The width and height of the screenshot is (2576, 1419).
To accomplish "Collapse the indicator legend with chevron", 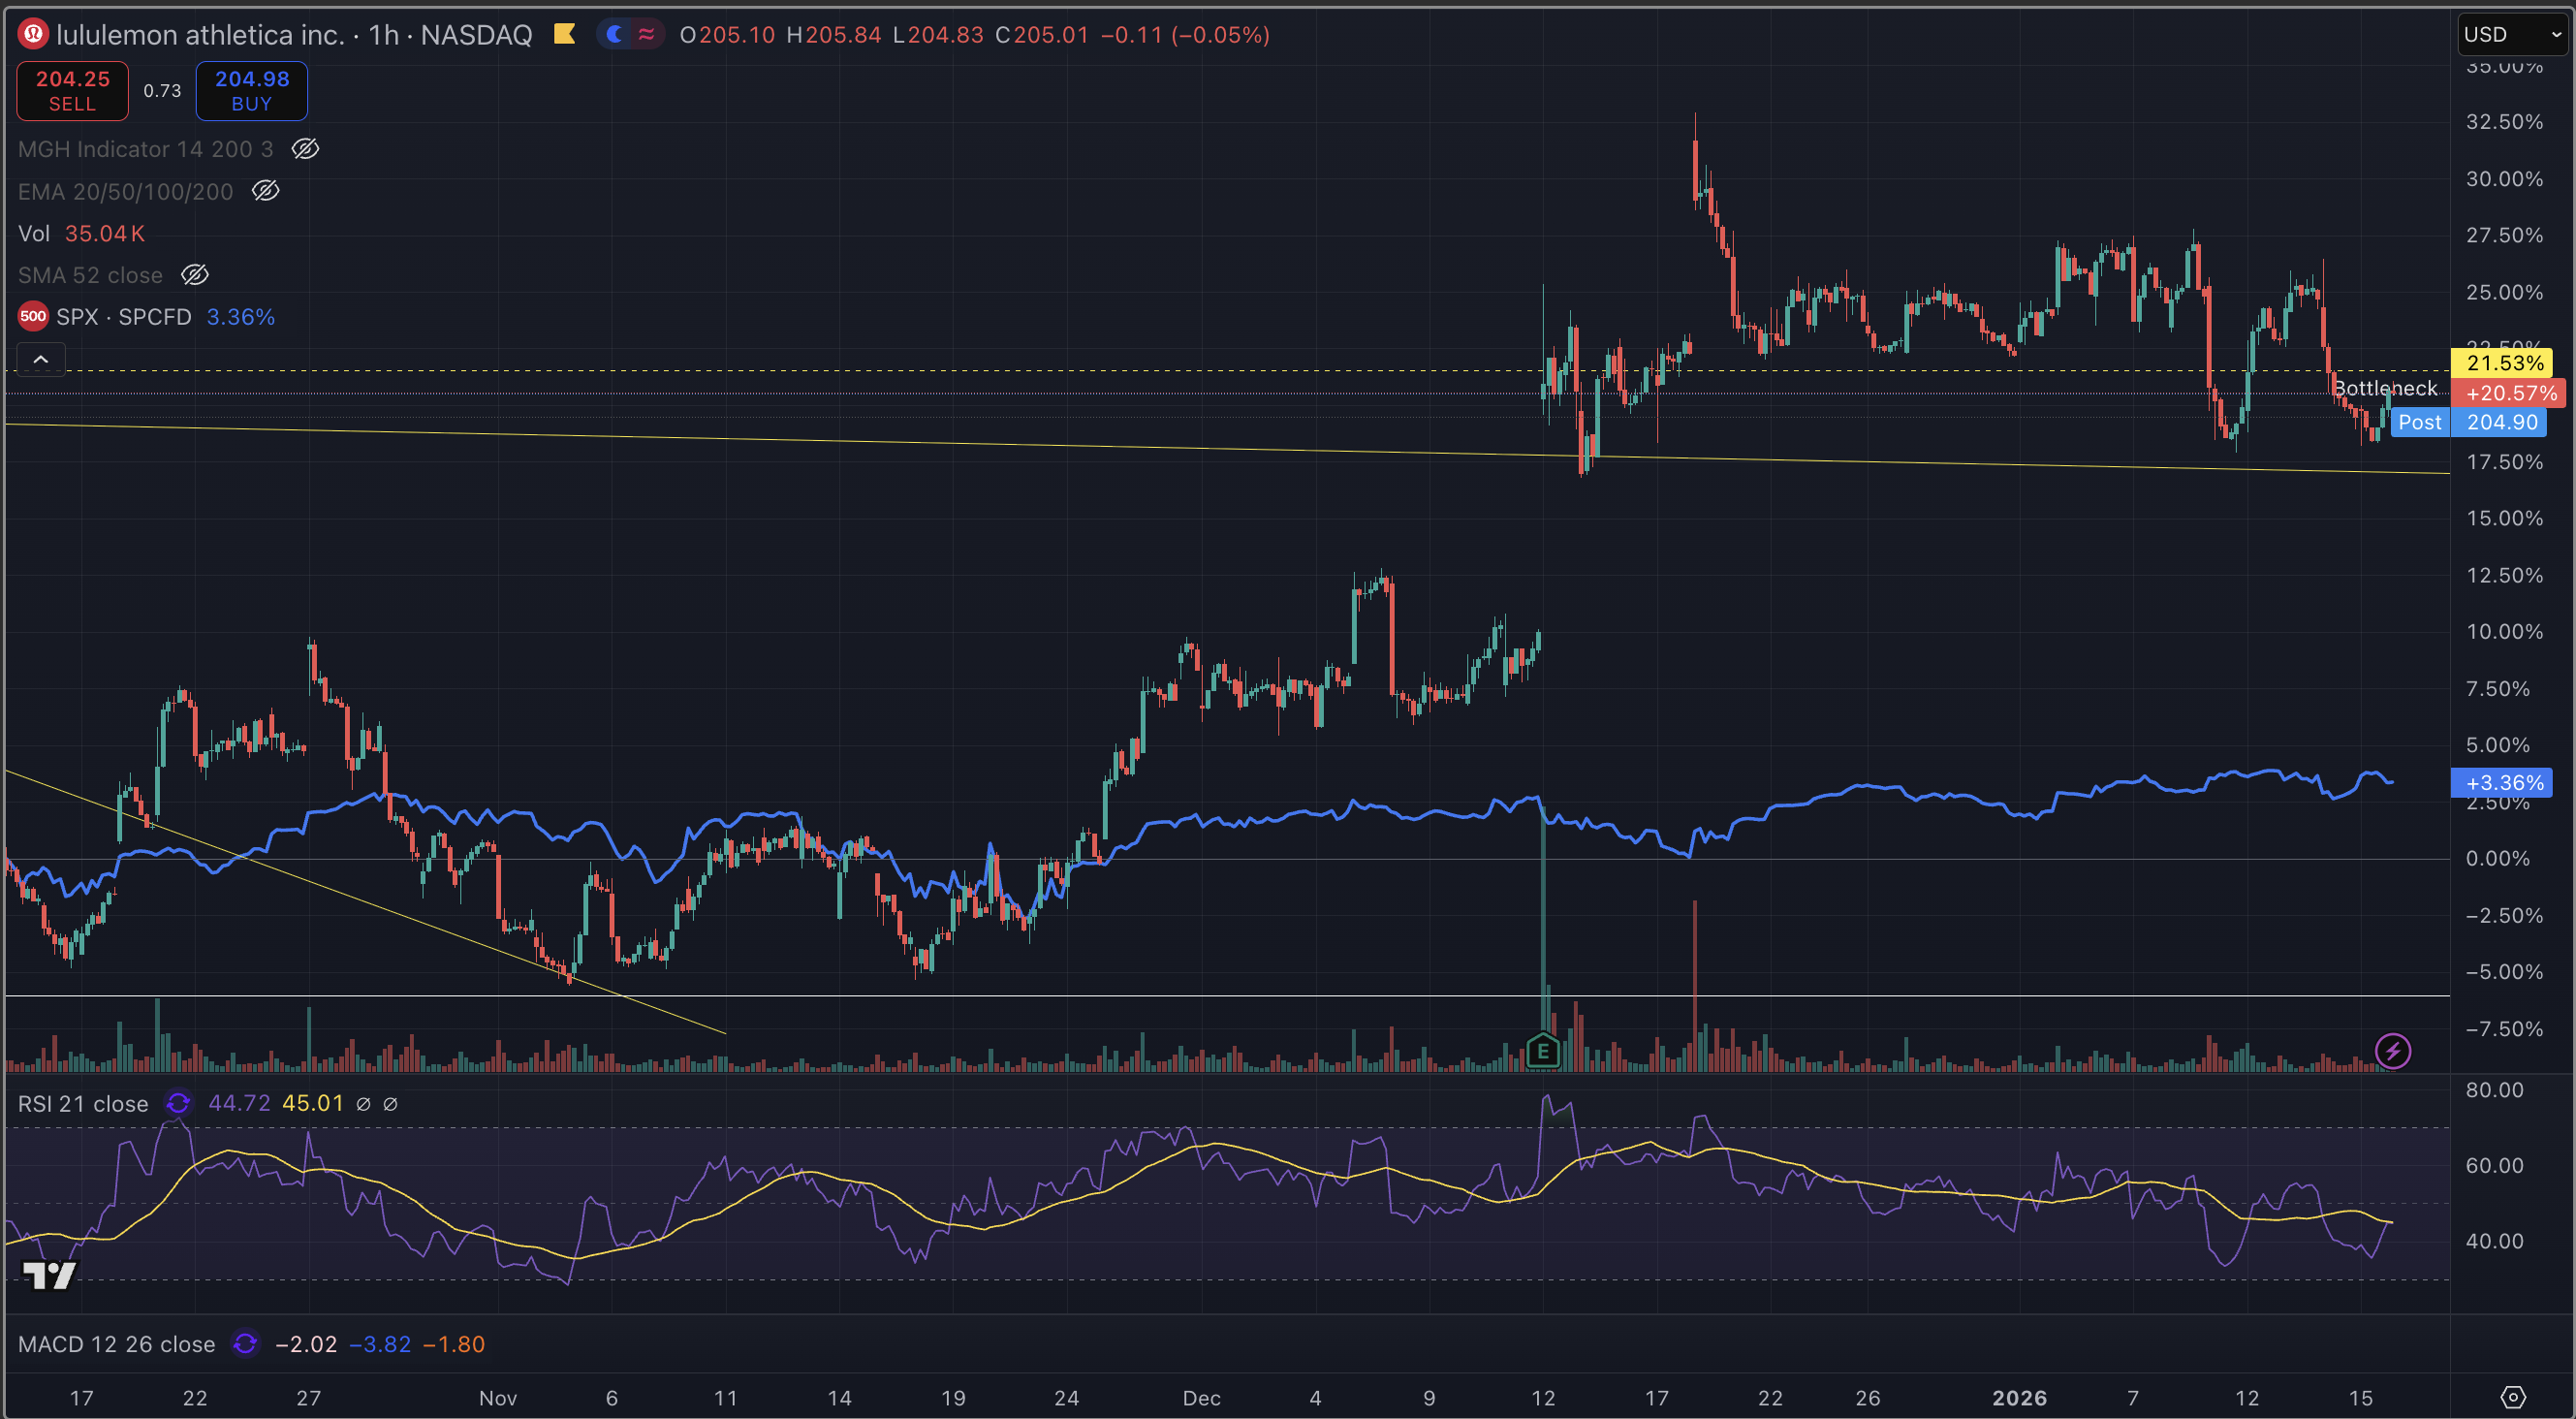I will pyautogui.click(x=41, y=359).
